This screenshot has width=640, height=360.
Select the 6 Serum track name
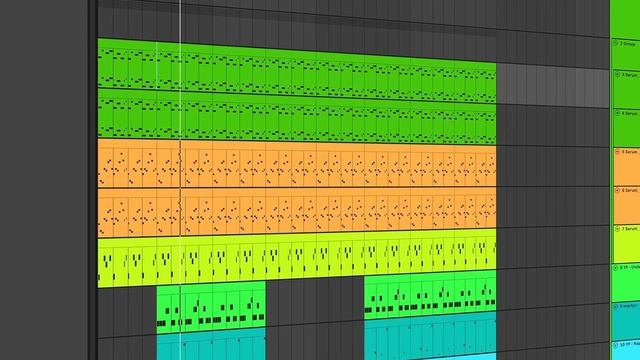[630, 190]
